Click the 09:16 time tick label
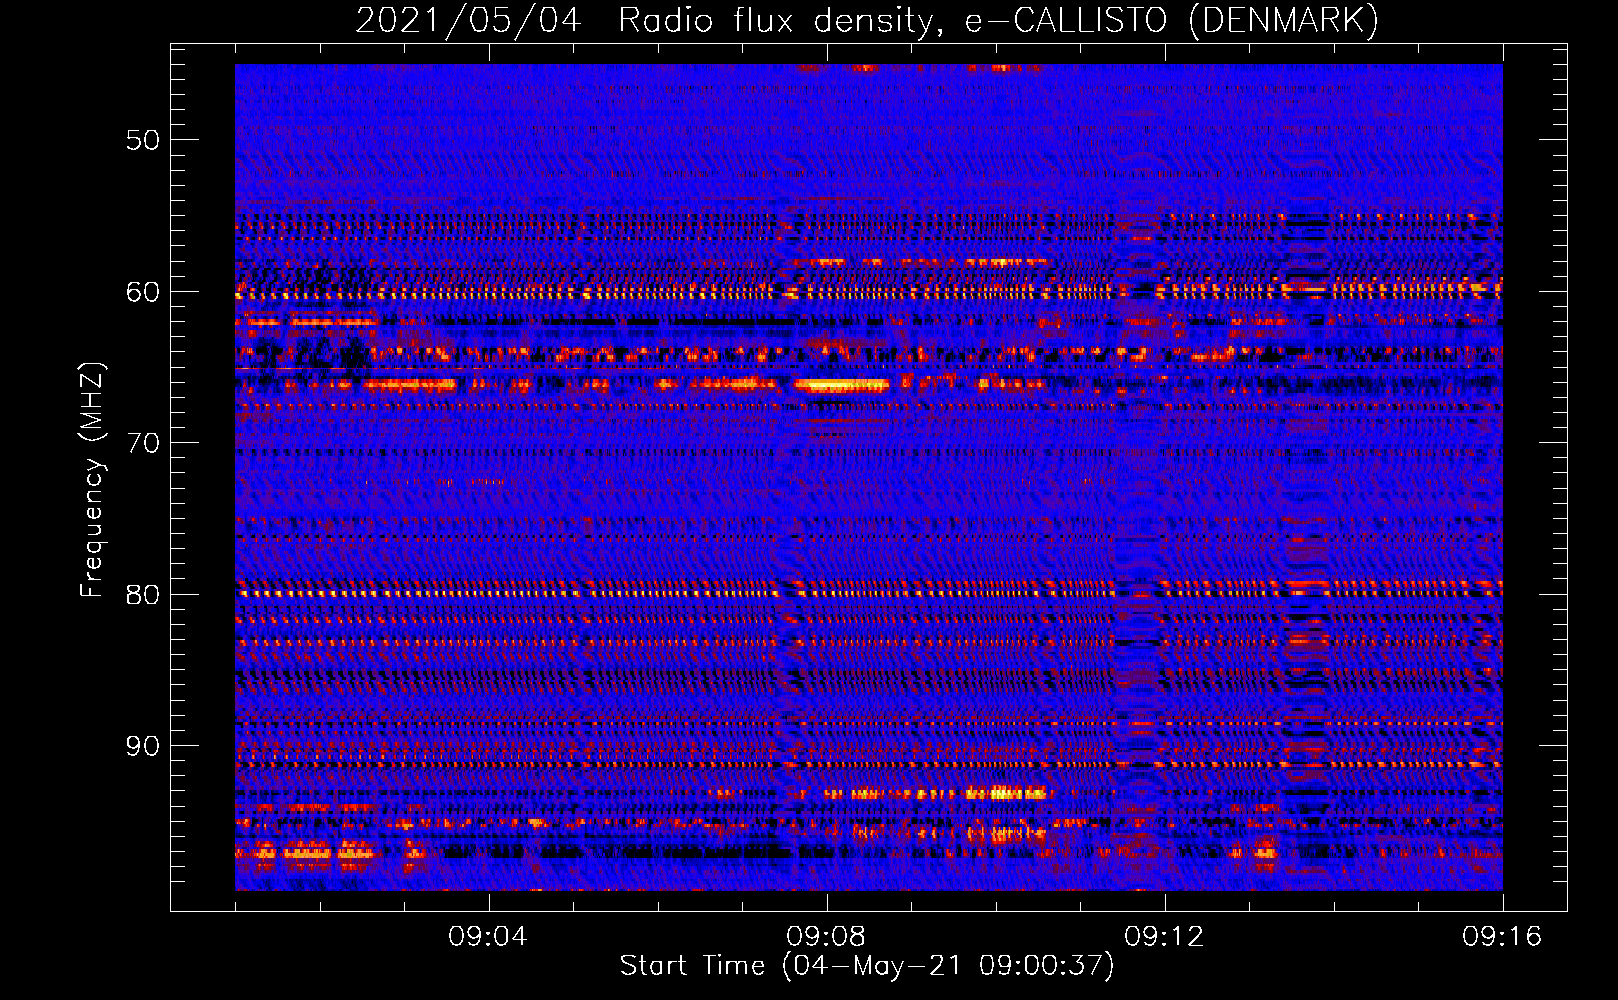 click(1502, 937)
